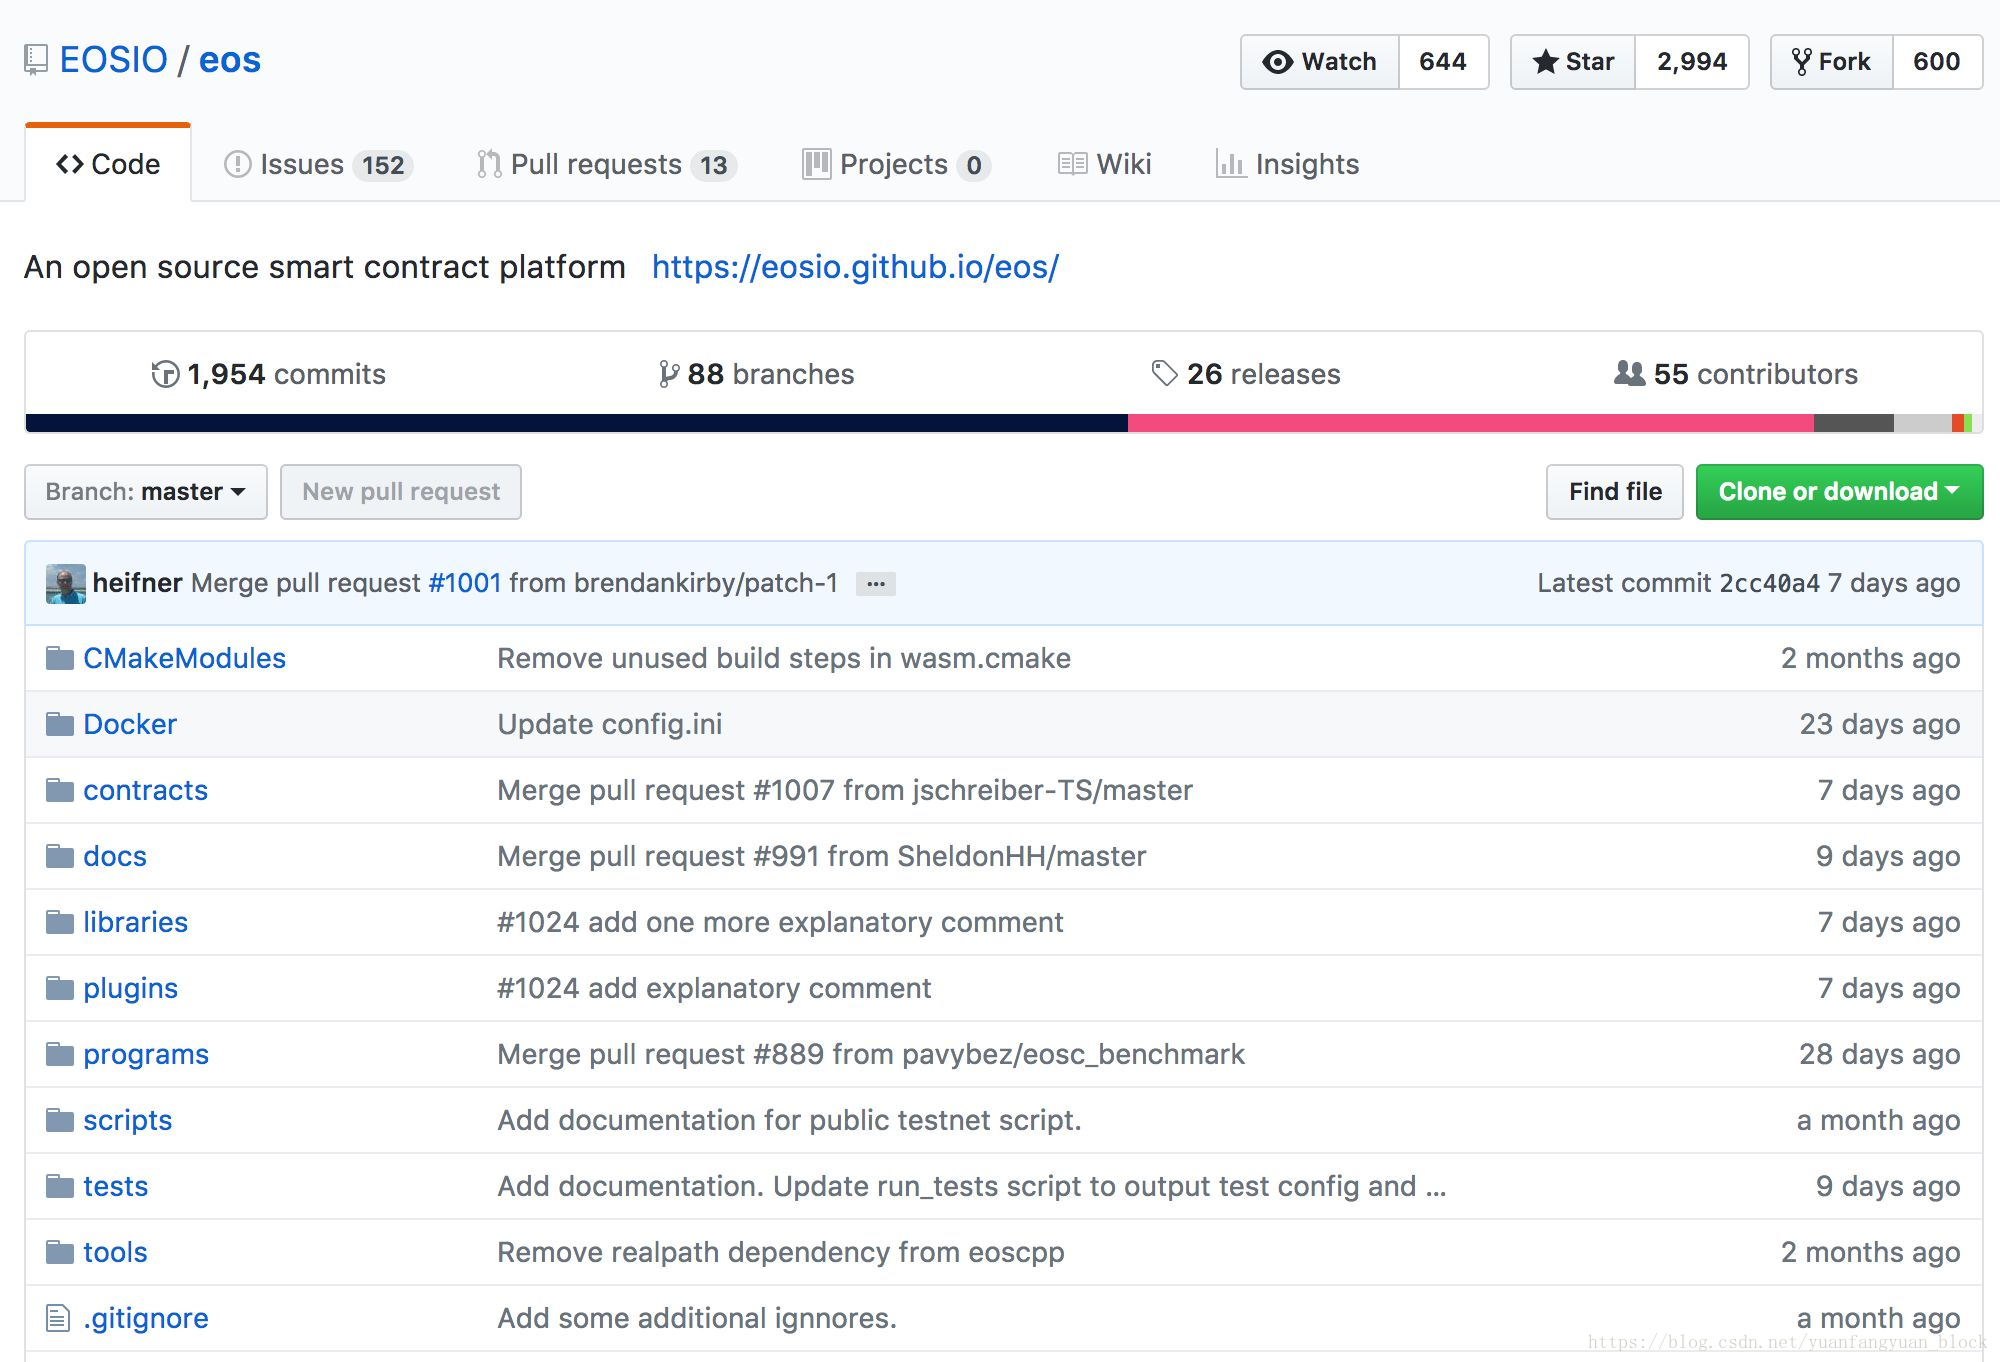This screenshot has width=2000, height=1362.
Task: Open the Branch: master dropdown
Action: [x=146, y=492]
